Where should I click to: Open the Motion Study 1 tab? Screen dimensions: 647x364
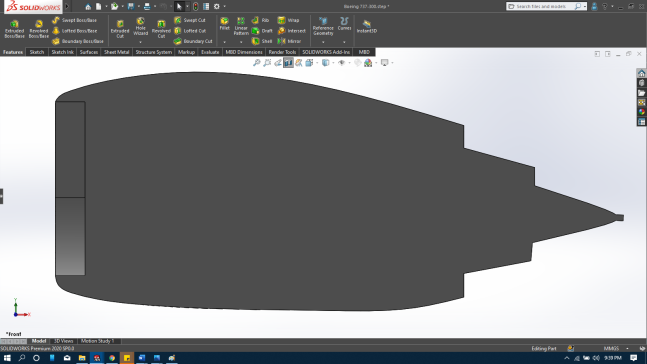[97, 341]
